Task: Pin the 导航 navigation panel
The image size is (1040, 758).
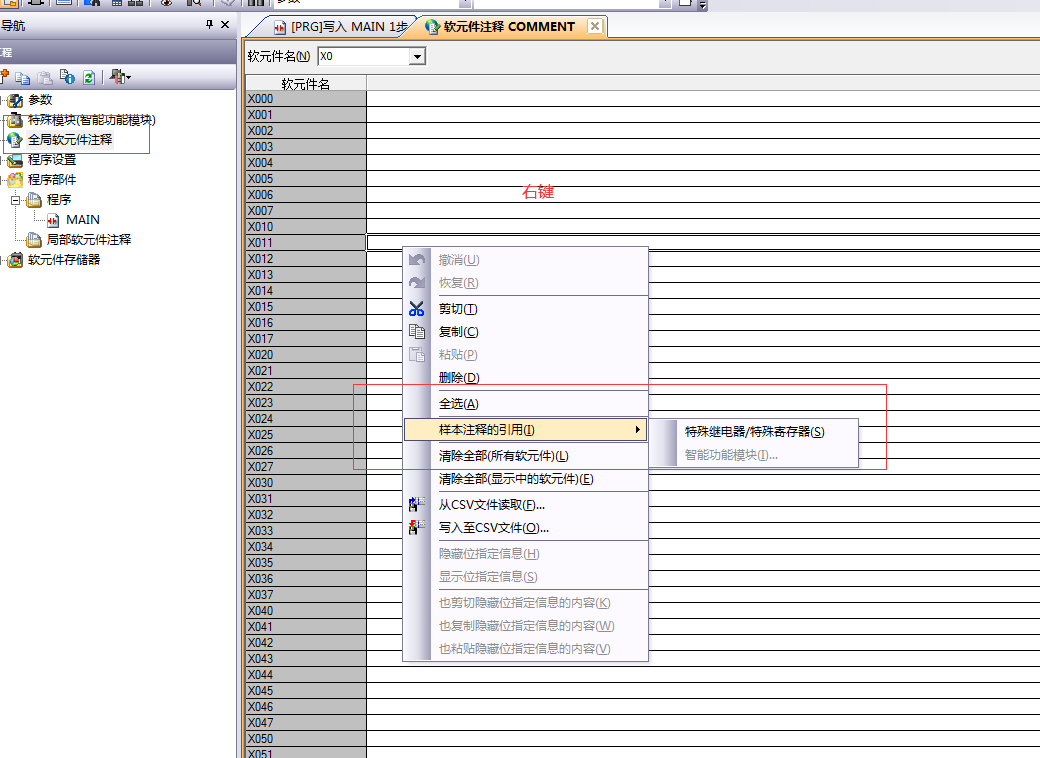Action: tap(209, 25)
